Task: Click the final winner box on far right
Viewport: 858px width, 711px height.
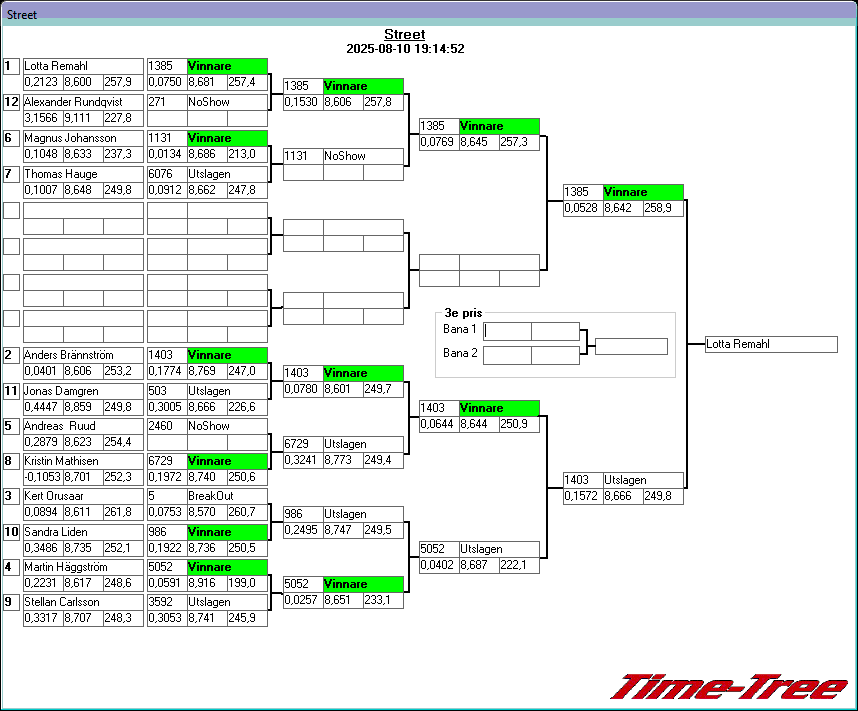Action: 770,344
